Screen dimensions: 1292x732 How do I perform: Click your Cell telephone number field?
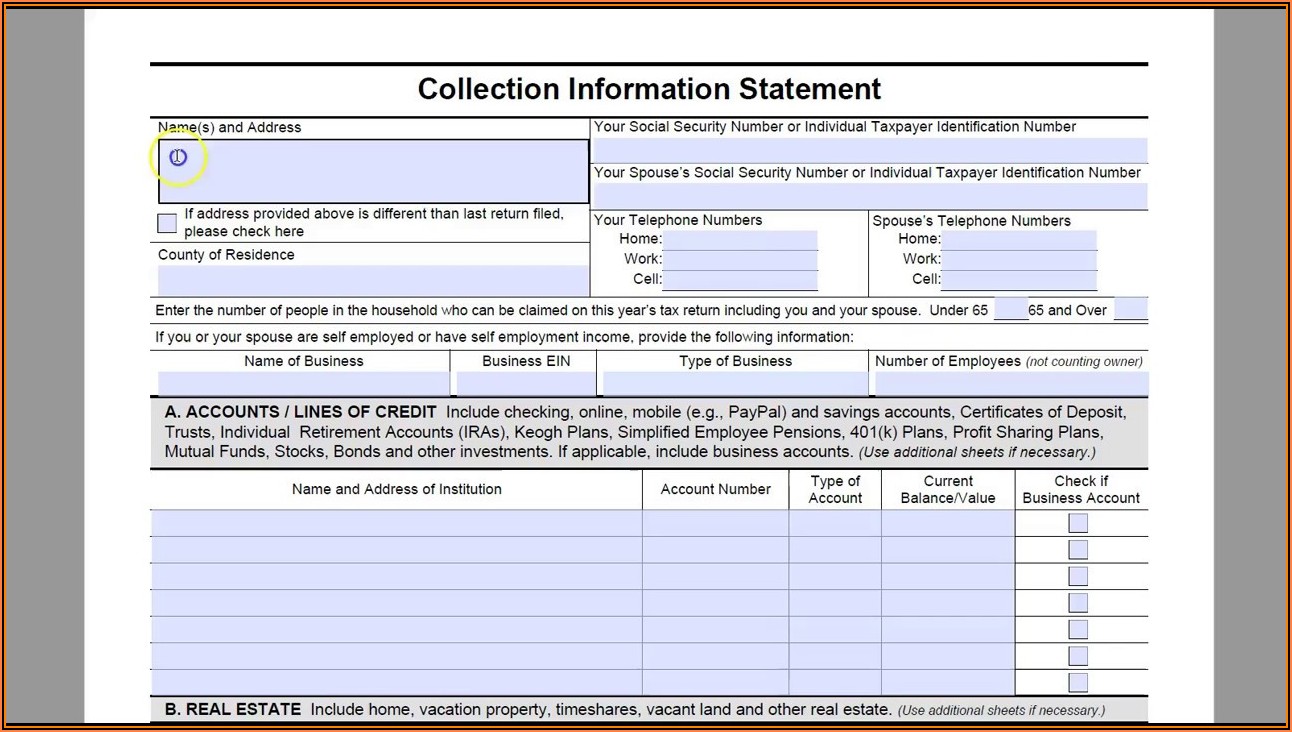[740, 280]
